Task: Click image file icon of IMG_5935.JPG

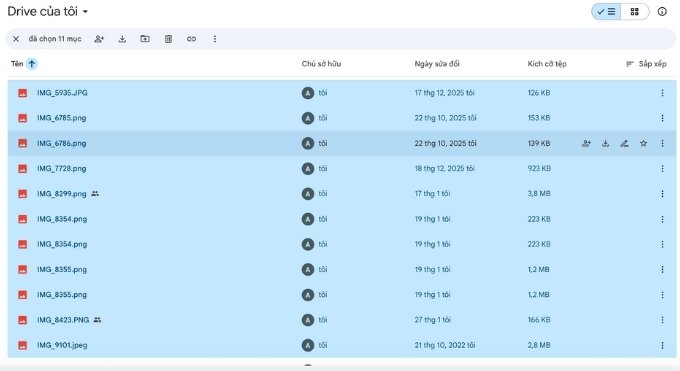Action: click(23, 93)
